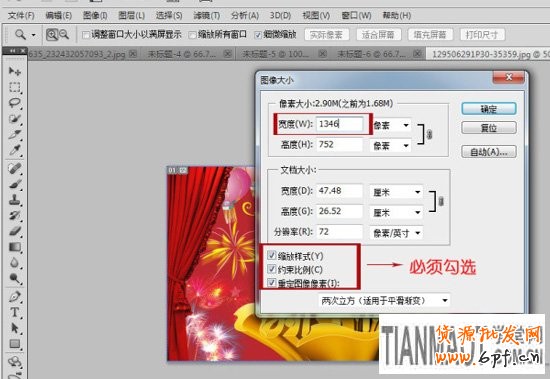Click the 高度(H) pixel input field
This screenshot has width=550, height=379.
pyautogui.click(x=340, y=144)
